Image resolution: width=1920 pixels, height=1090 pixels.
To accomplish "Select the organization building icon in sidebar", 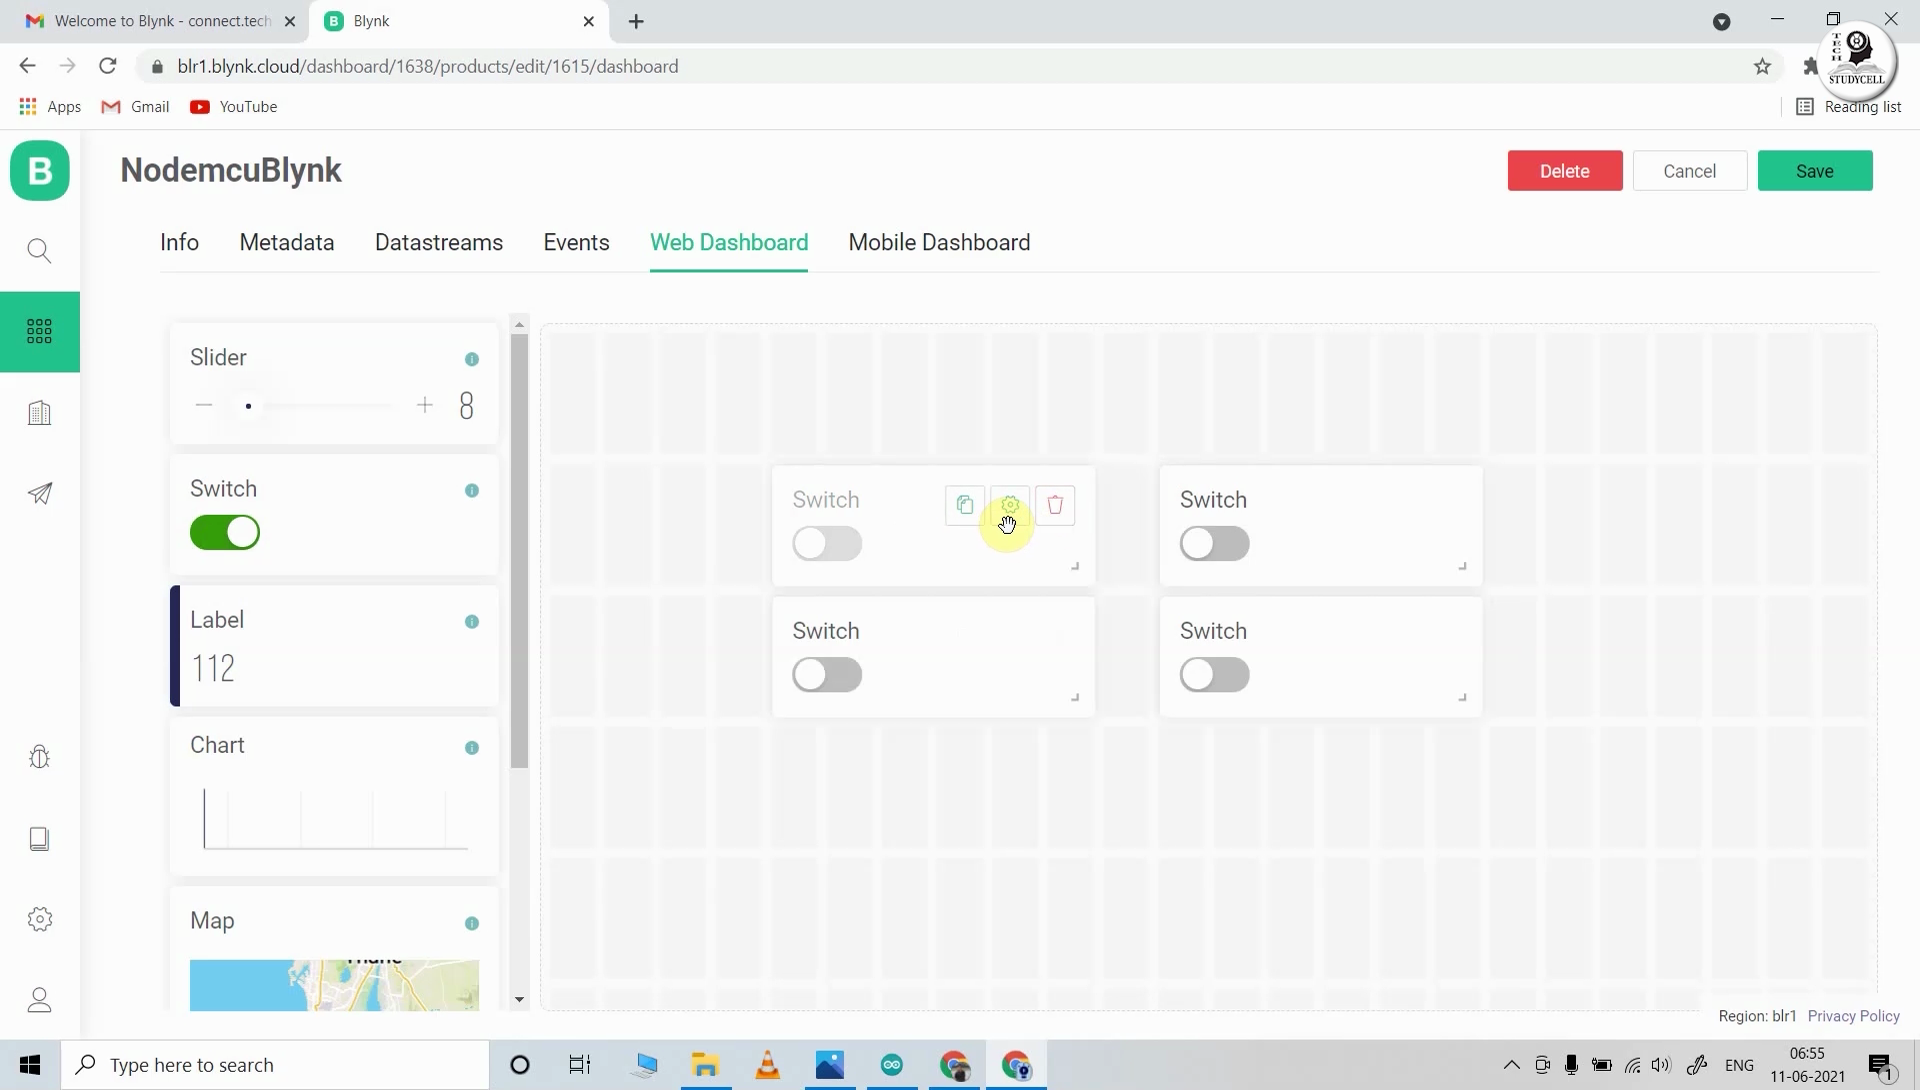I will point(39,412).
